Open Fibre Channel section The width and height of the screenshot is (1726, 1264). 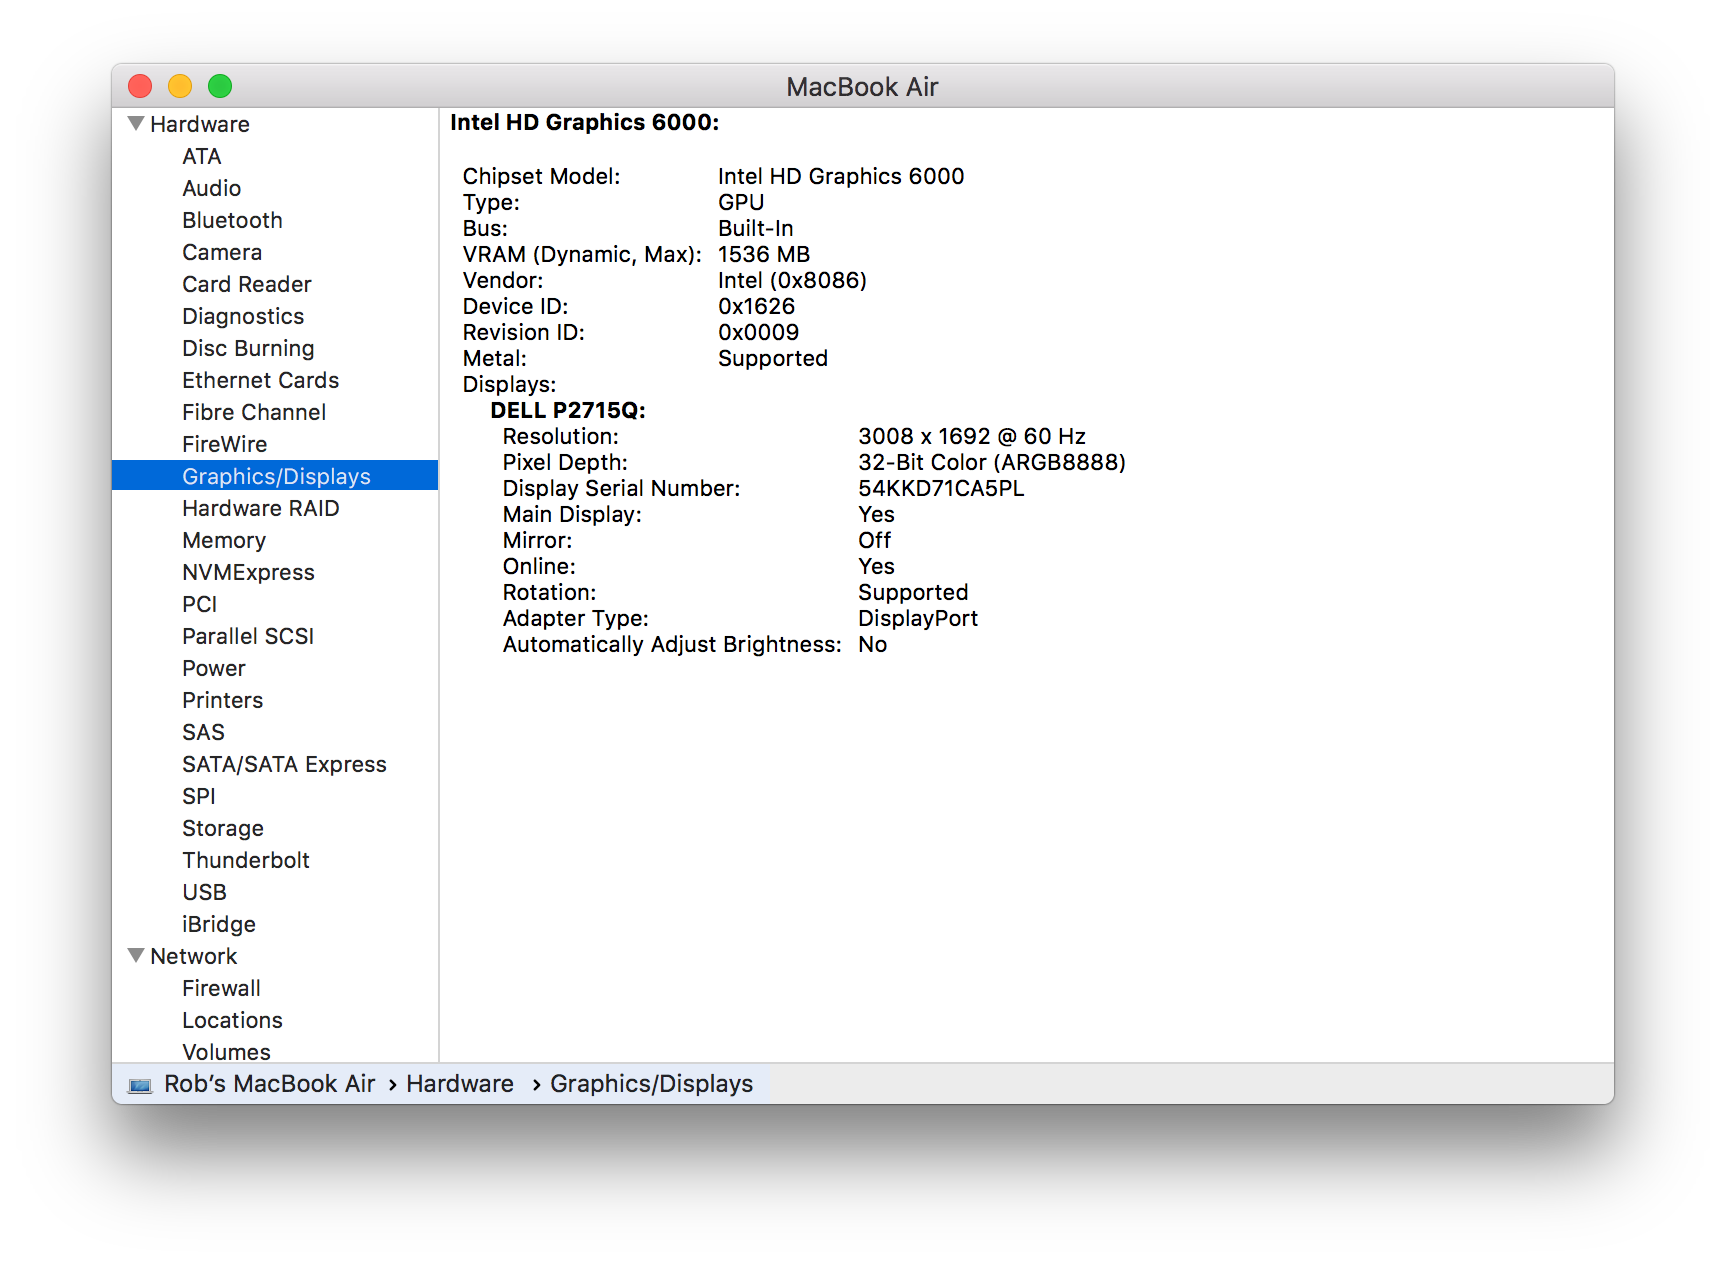point(254,412)
